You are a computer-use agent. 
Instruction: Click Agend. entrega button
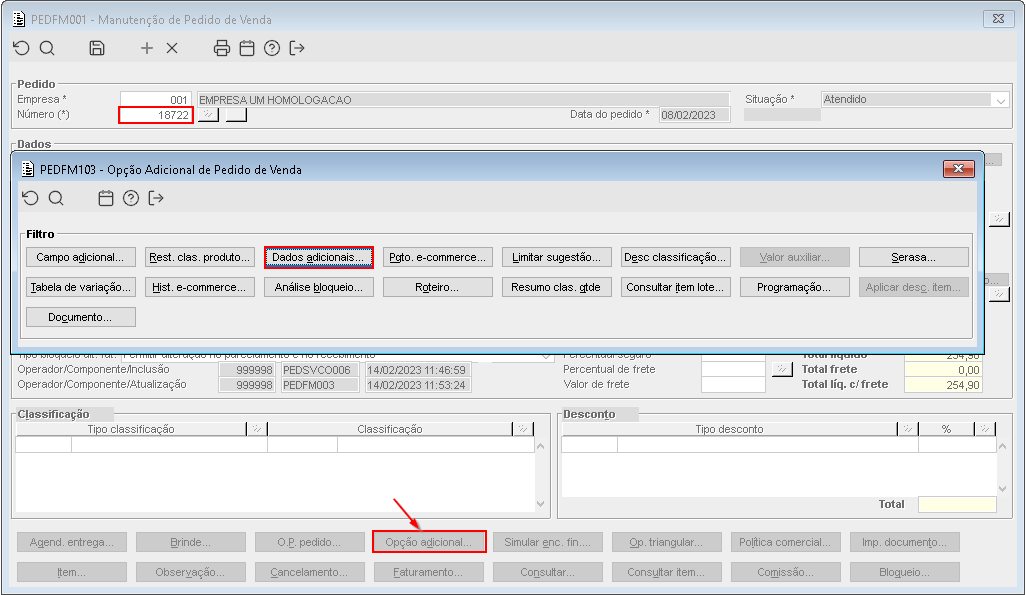72,542
